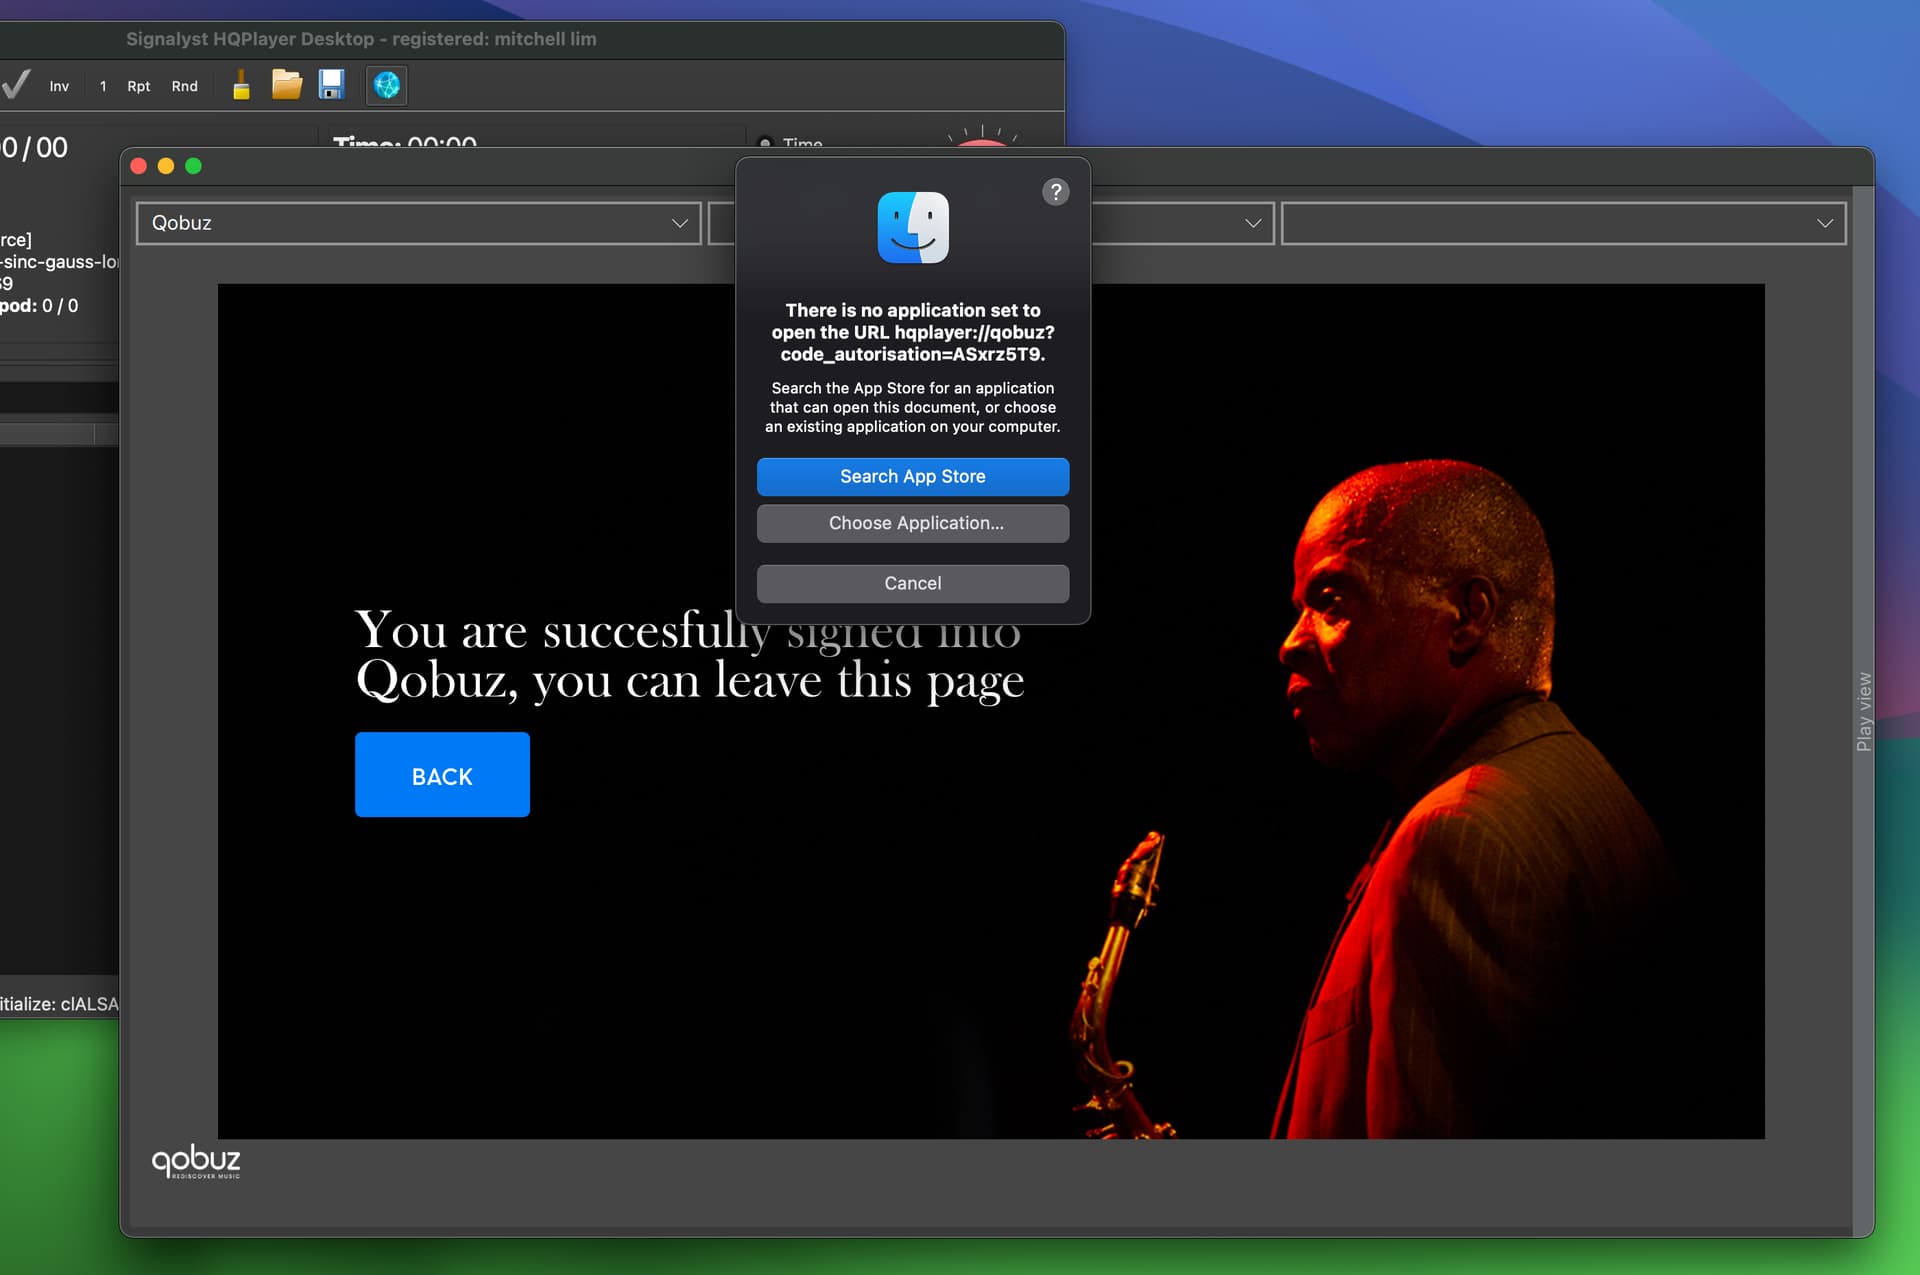Click Choose Application… button

point(913,523)
